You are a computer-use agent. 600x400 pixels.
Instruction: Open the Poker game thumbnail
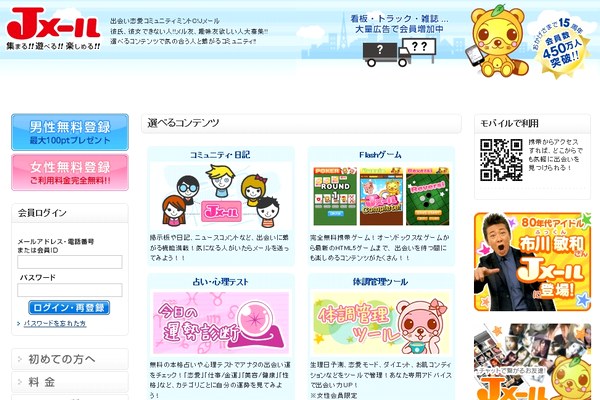pos(335,196)
